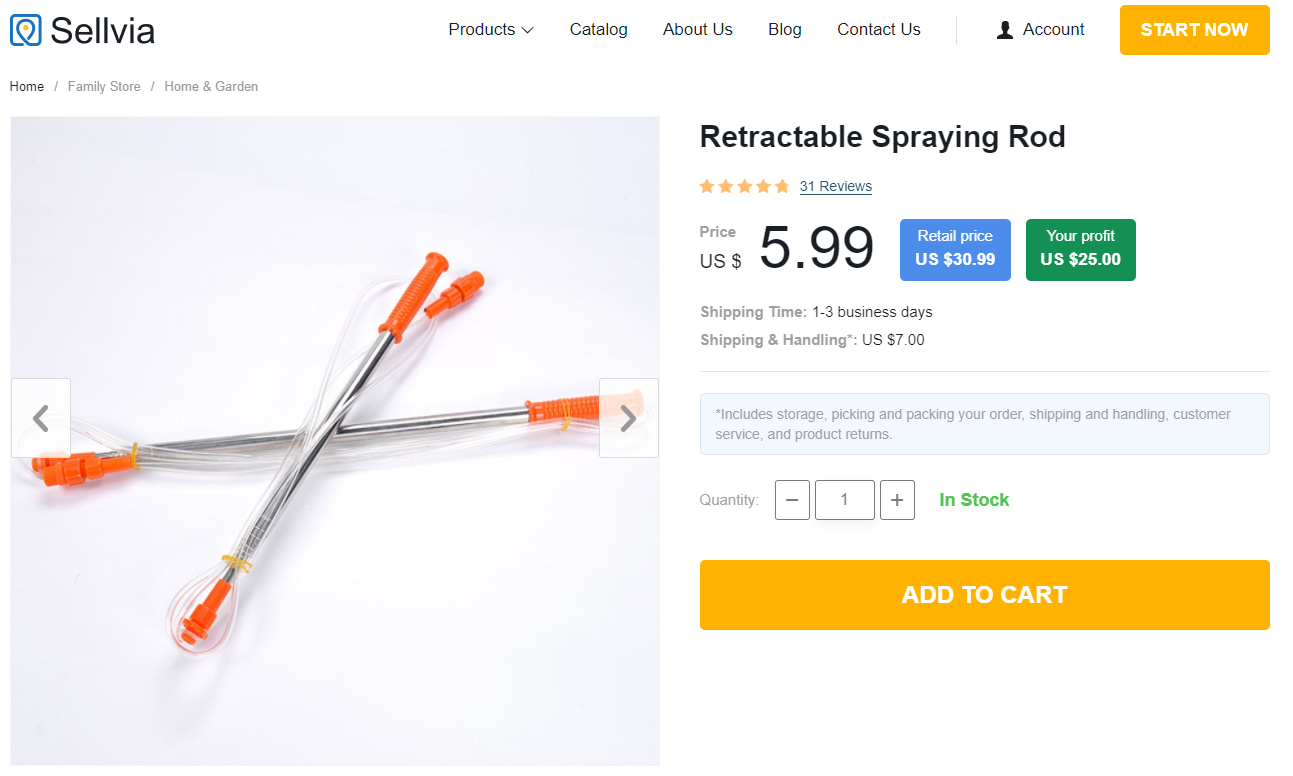Expand the Products dropdown menu
This screenshot has height=776, width=1293.
point(491,30)
